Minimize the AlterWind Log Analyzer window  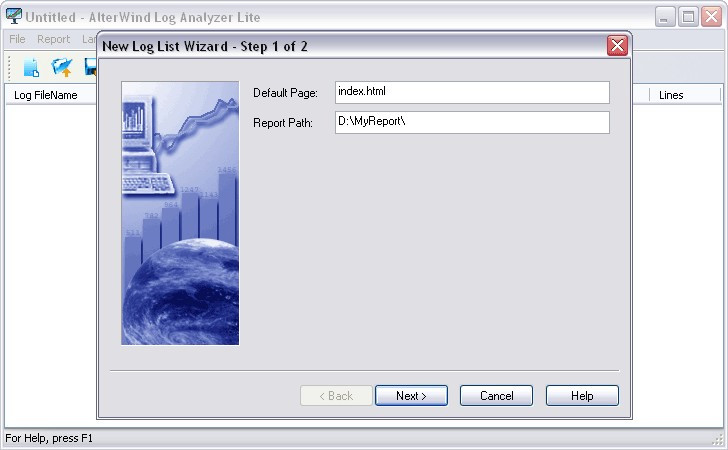pos(665,17)
